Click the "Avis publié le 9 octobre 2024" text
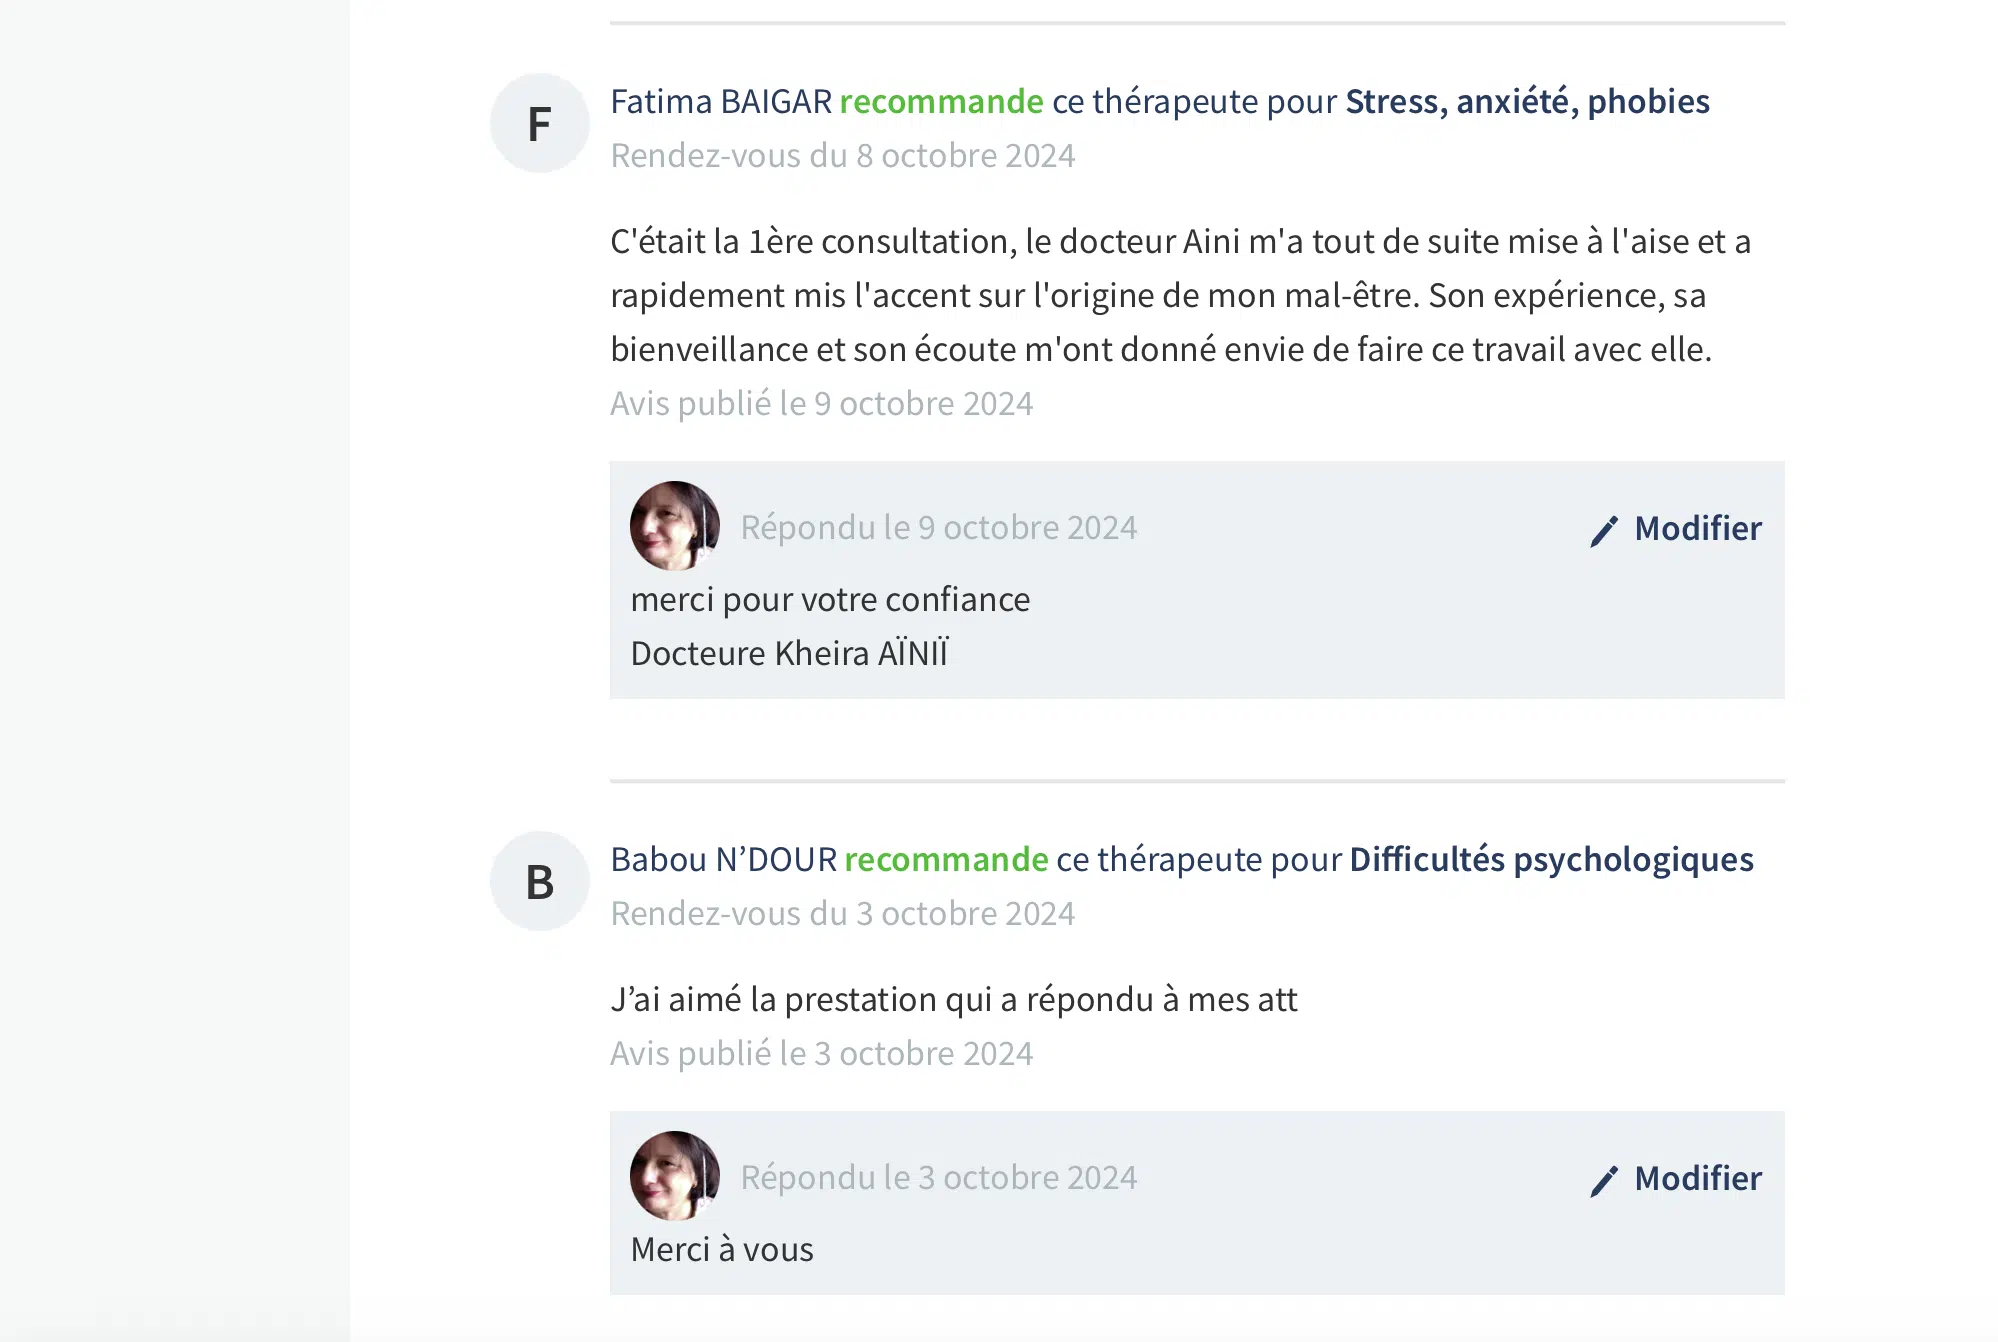This screenshot has width=1998, height=1342. [x=821, y=404]
